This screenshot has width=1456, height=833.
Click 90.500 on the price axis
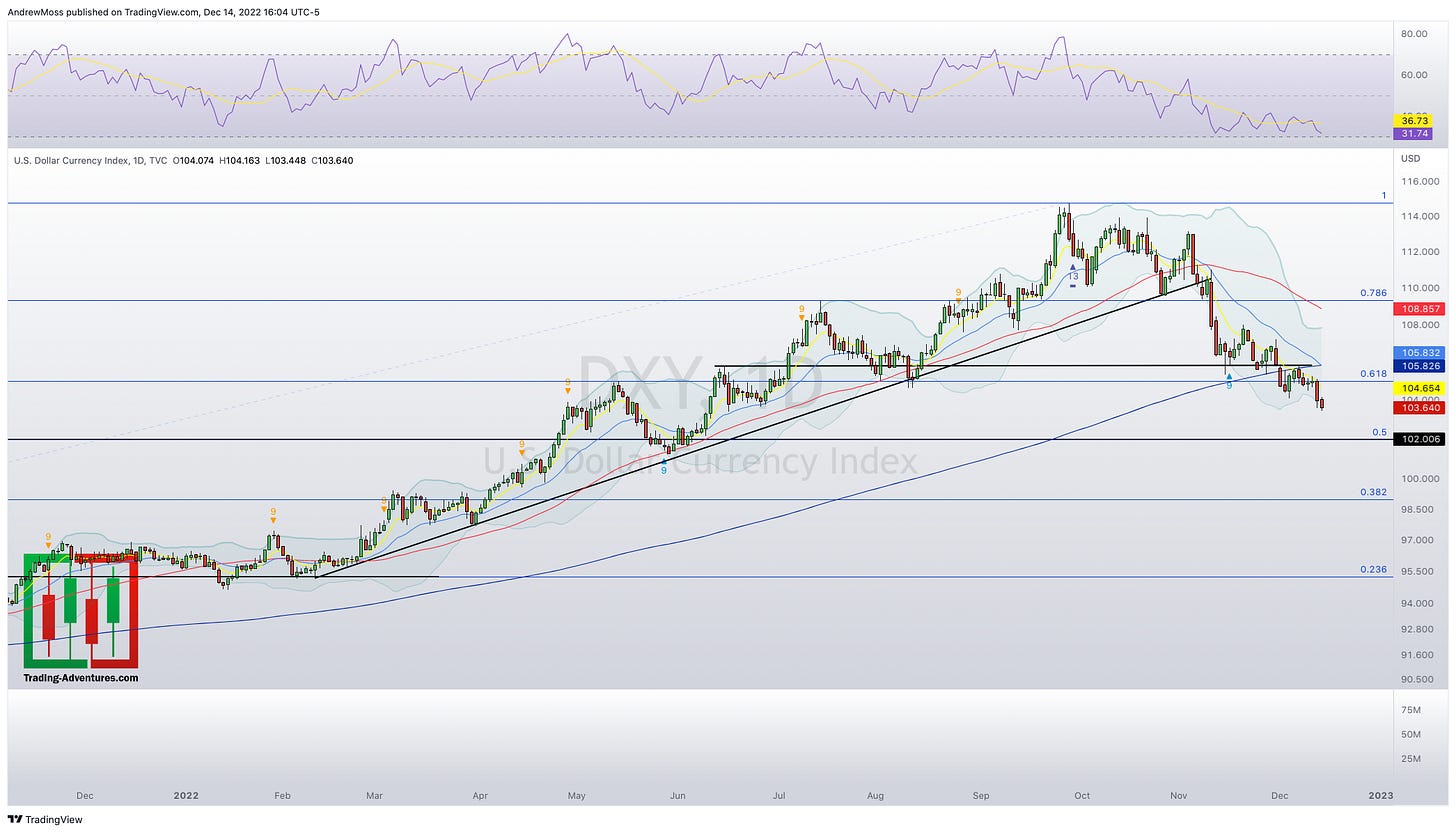tap(1416, 679)
